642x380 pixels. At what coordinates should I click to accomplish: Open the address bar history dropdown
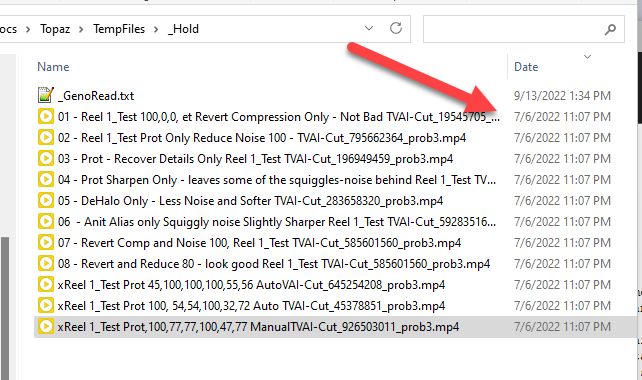coord(369,28)
